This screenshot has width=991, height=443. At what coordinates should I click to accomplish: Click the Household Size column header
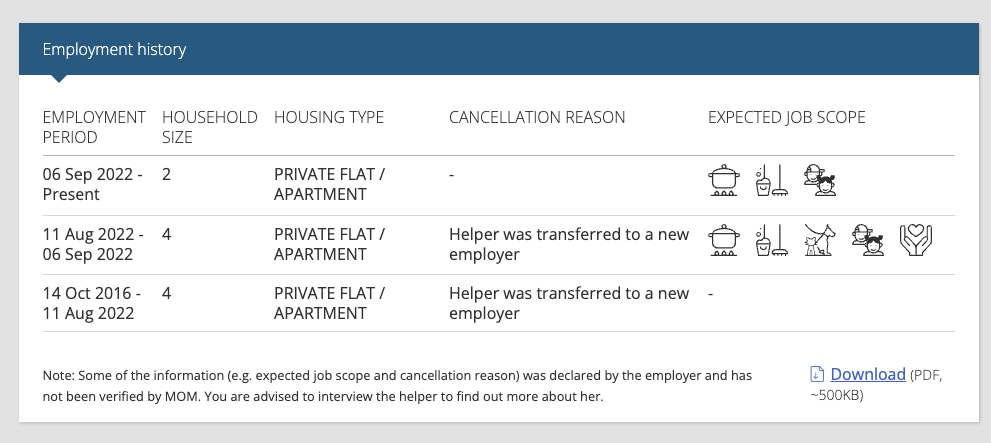[x=210, y=127]
